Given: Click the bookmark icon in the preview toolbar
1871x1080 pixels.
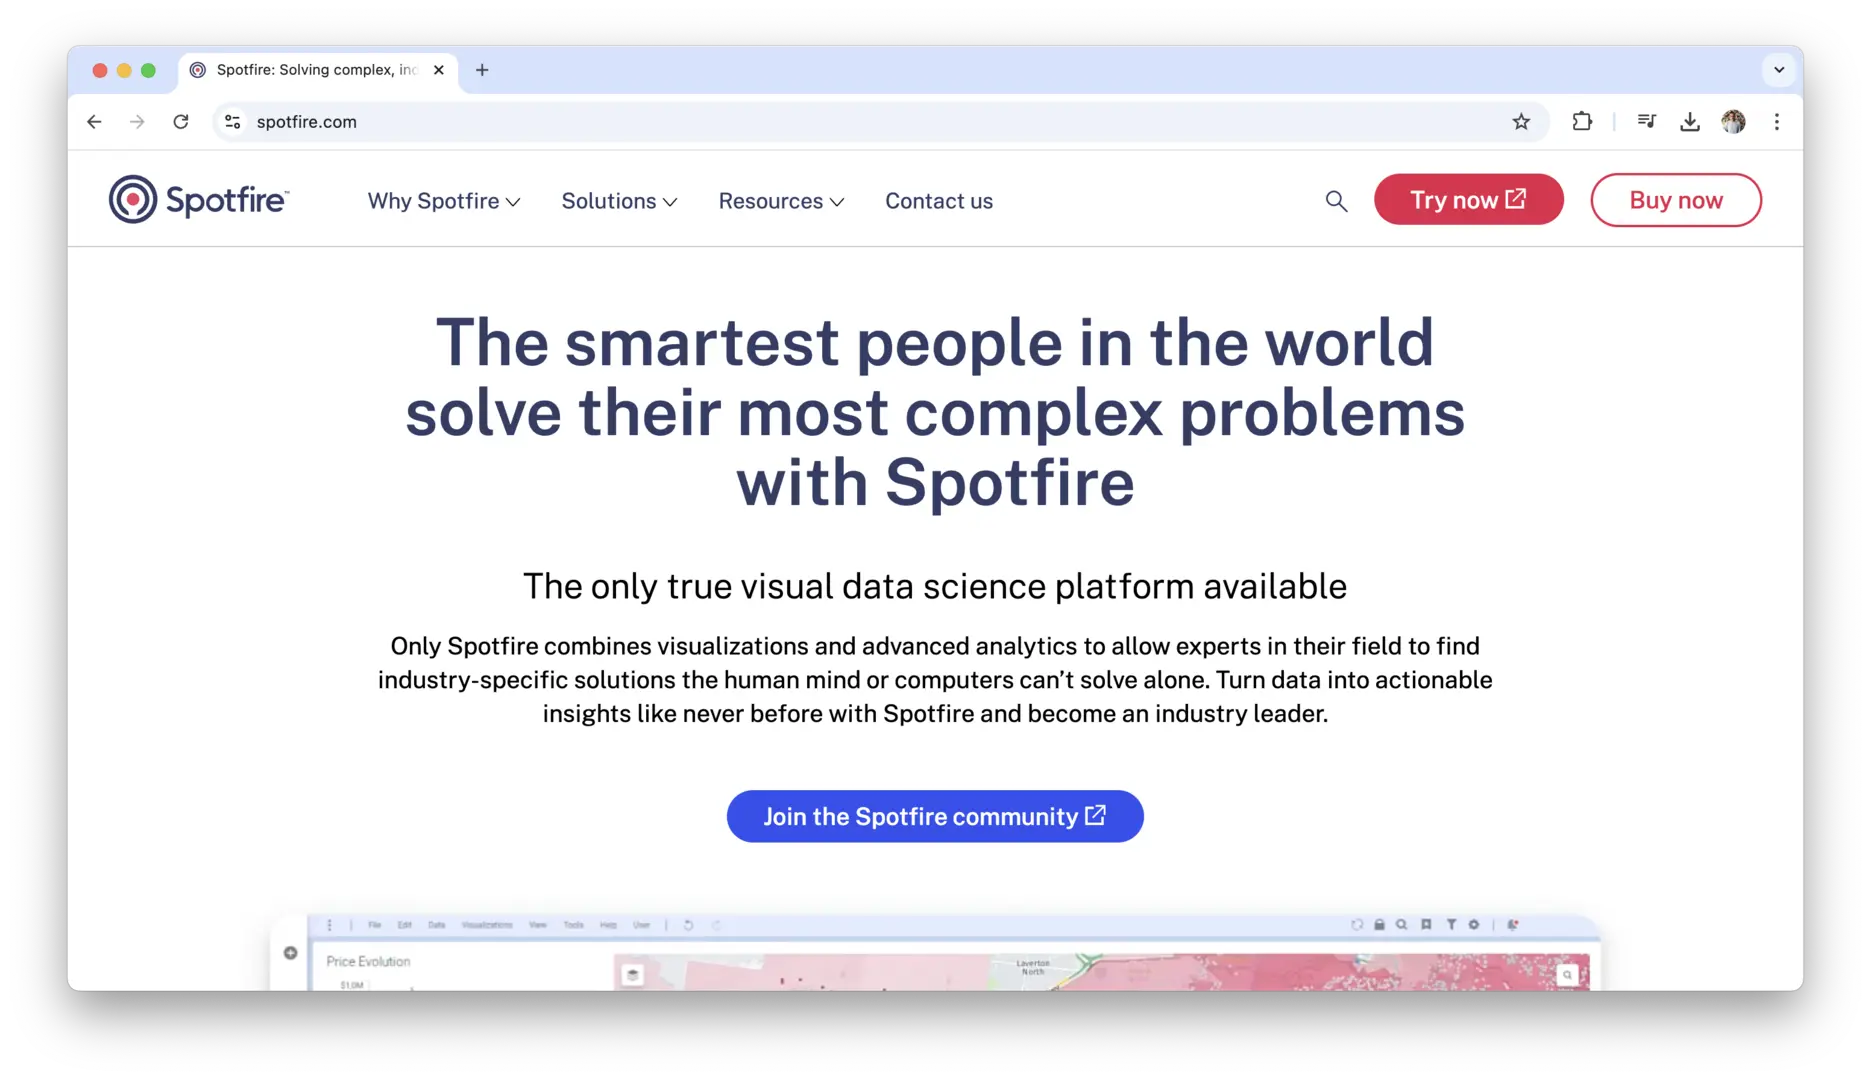Looking at the screenshot, I should pos(1426,925).
